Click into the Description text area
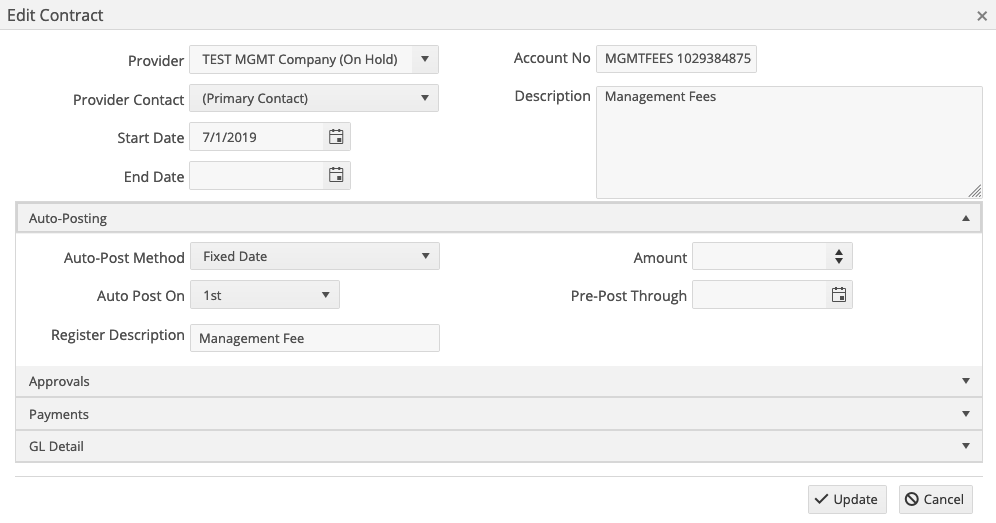This screenshot has height=523, width=996. coord(789,142)
